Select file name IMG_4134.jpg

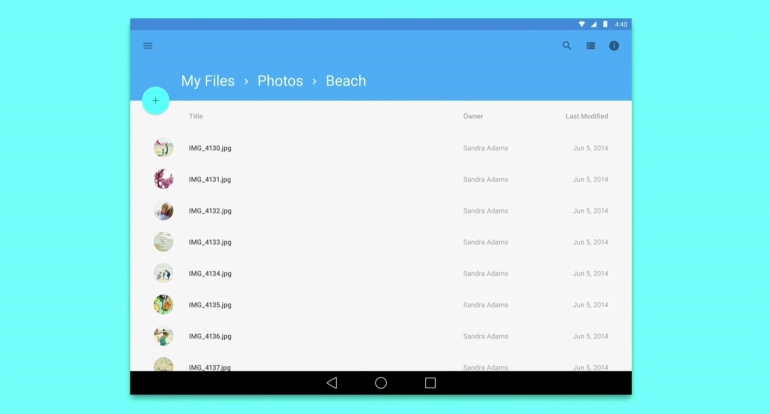210,273
